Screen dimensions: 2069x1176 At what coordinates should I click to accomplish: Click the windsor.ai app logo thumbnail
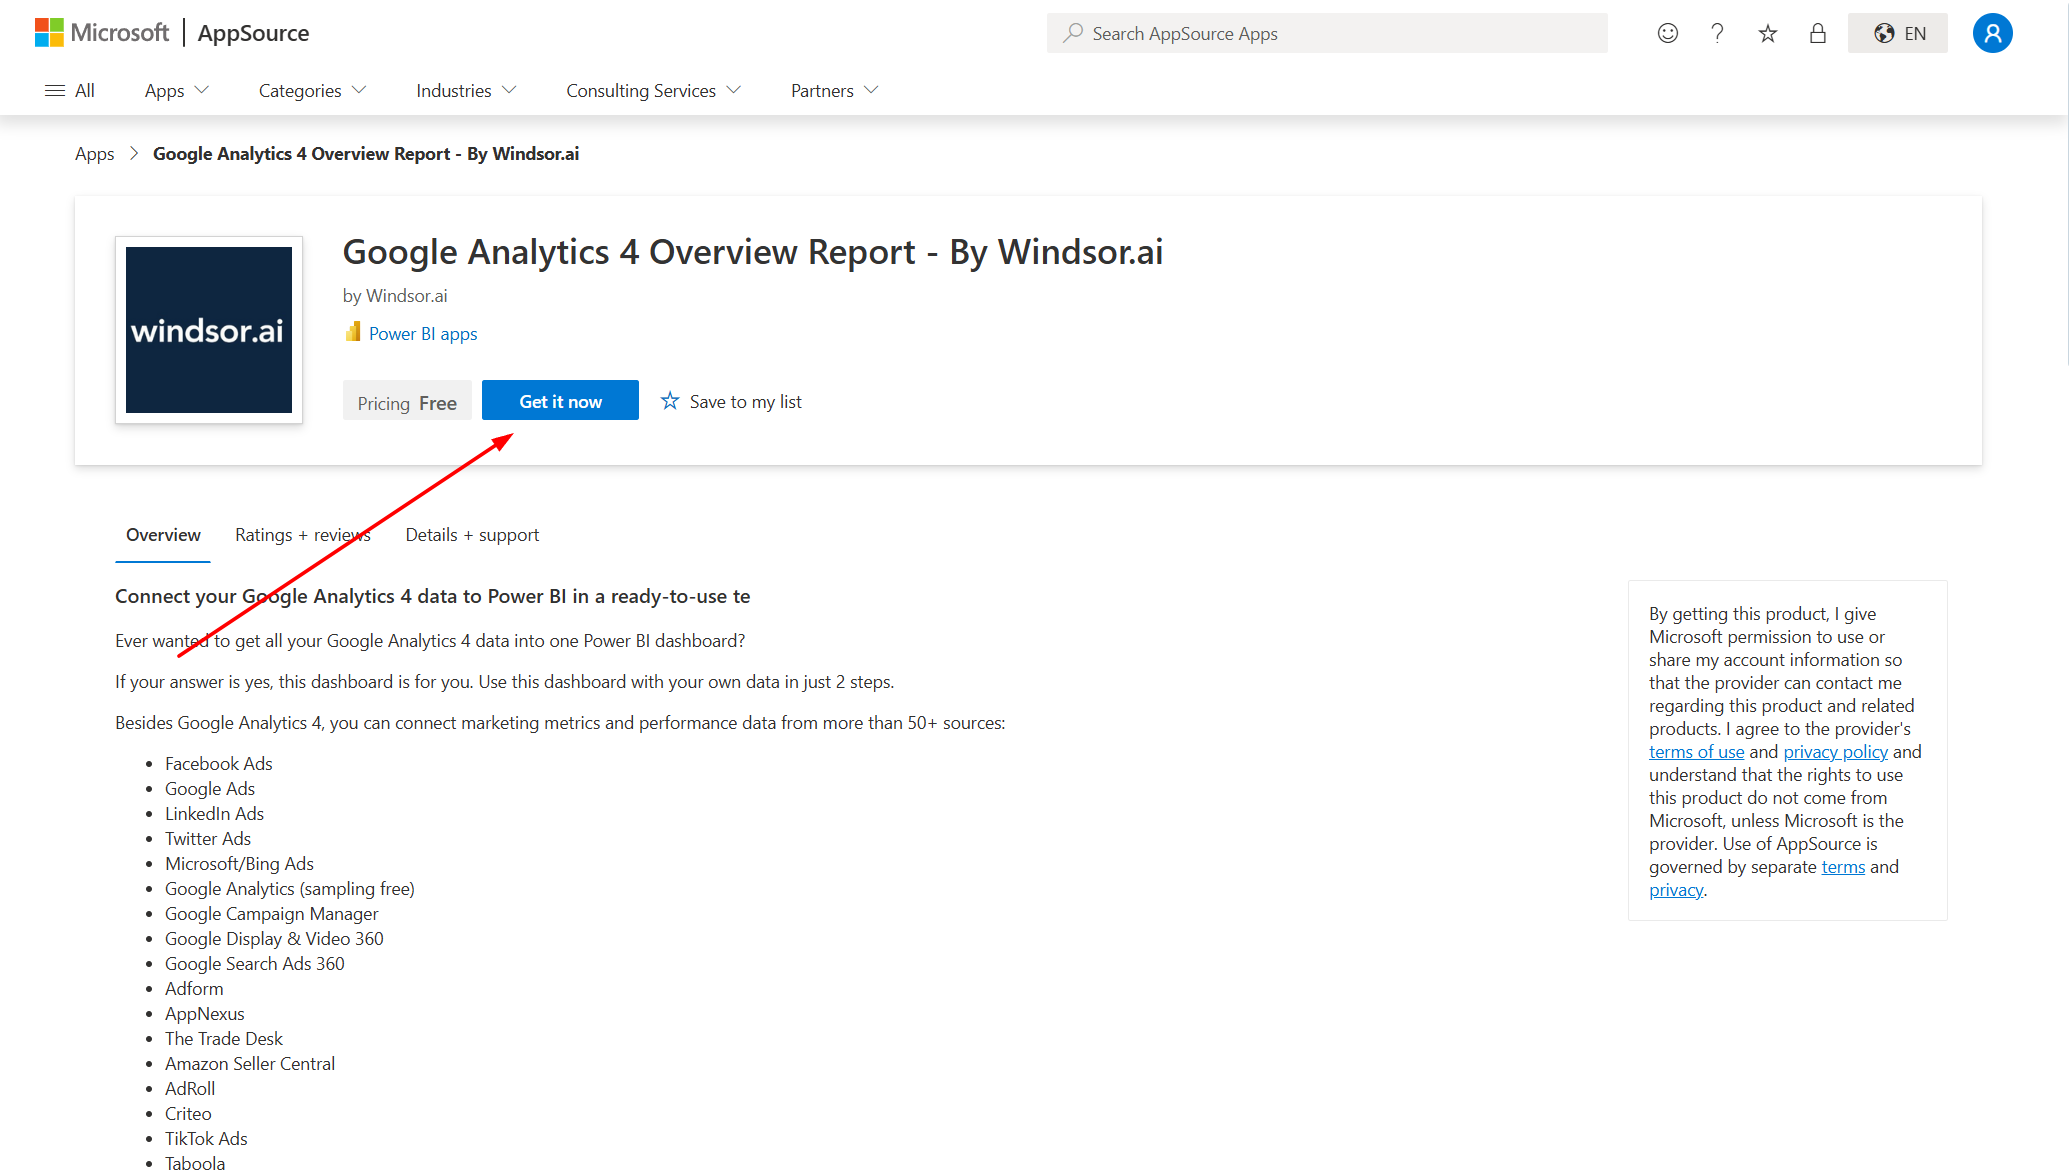tap(209, 330)
